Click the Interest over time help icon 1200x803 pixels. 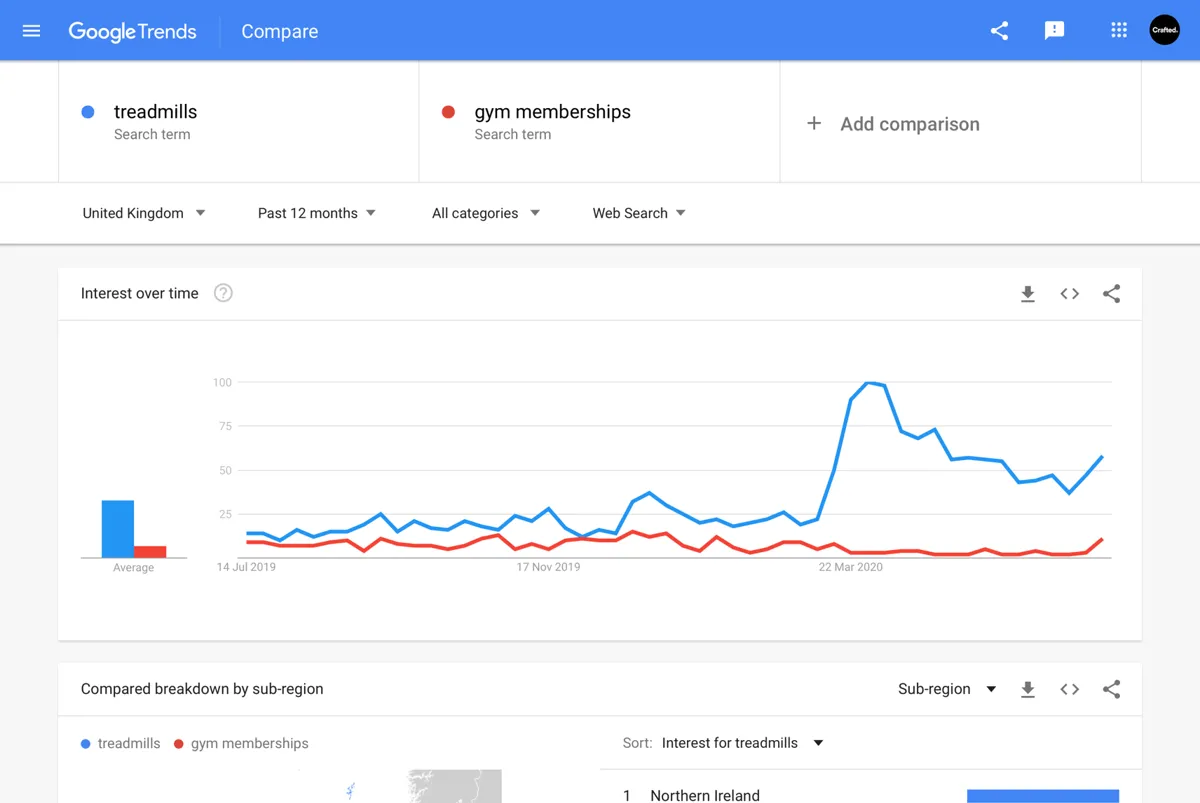point(223,293)
